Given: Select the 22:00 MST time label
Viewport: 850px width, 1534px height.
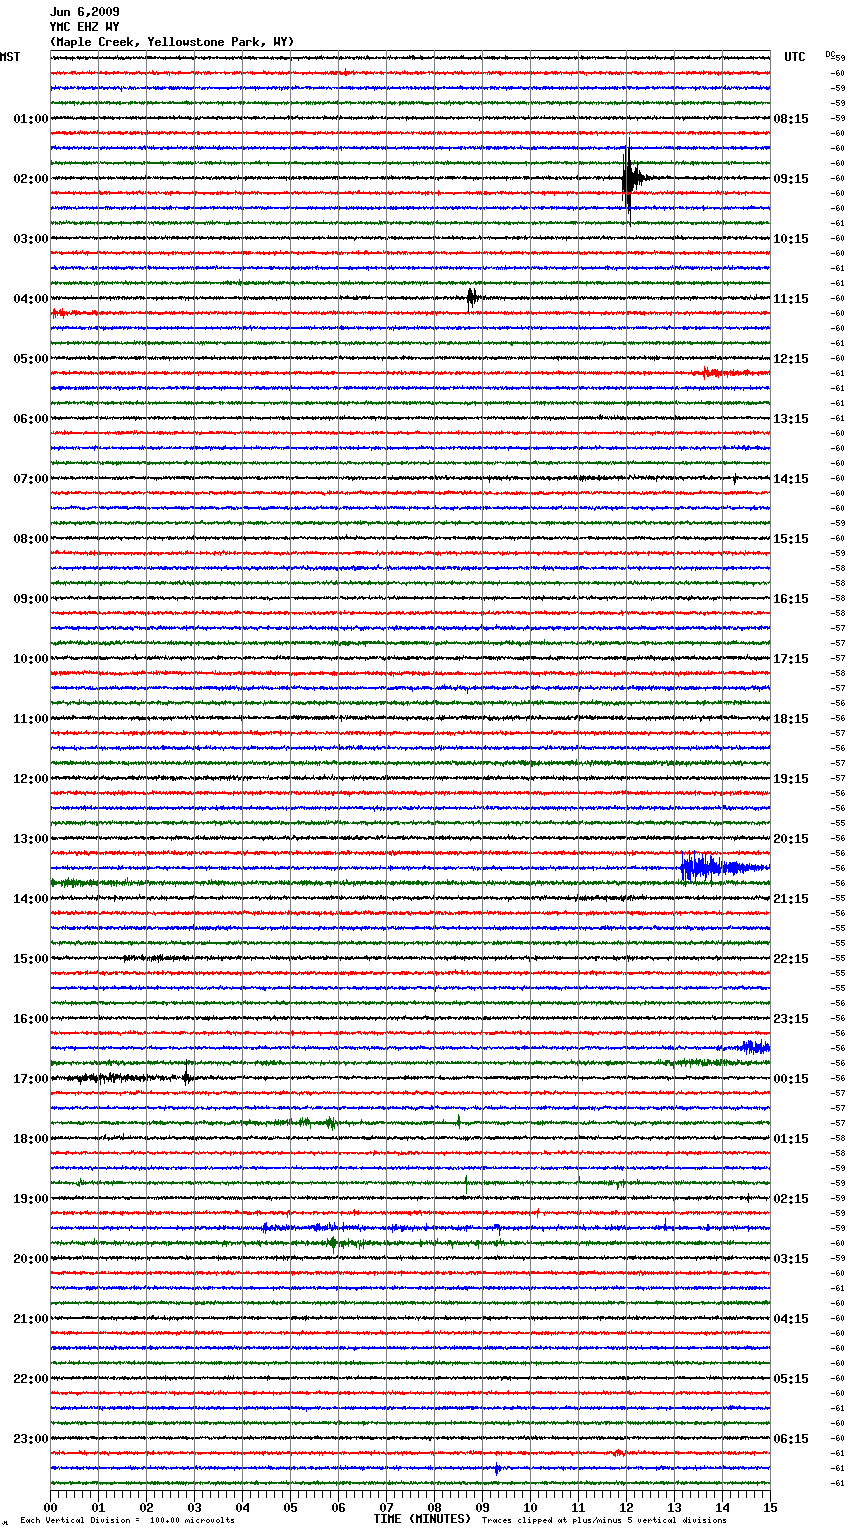Looking at the screenshot, I should pyautogui.click(x=31, y=1379).
